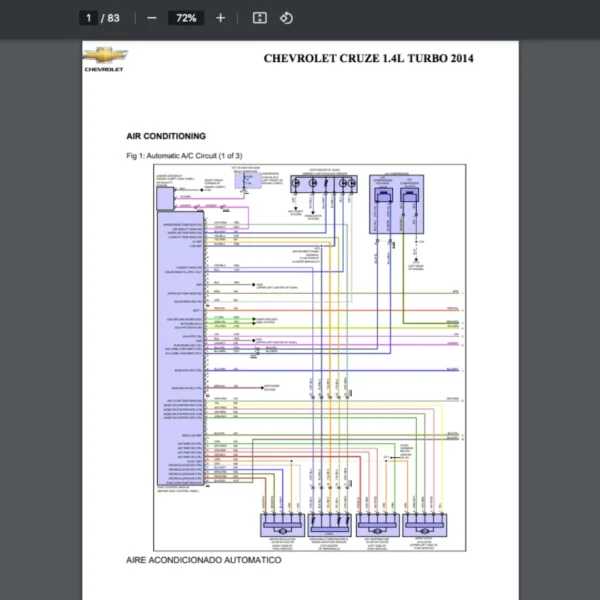This screenshot has width=600, height=600.
Task: Click the total page count 83
Action: point(114,18)
